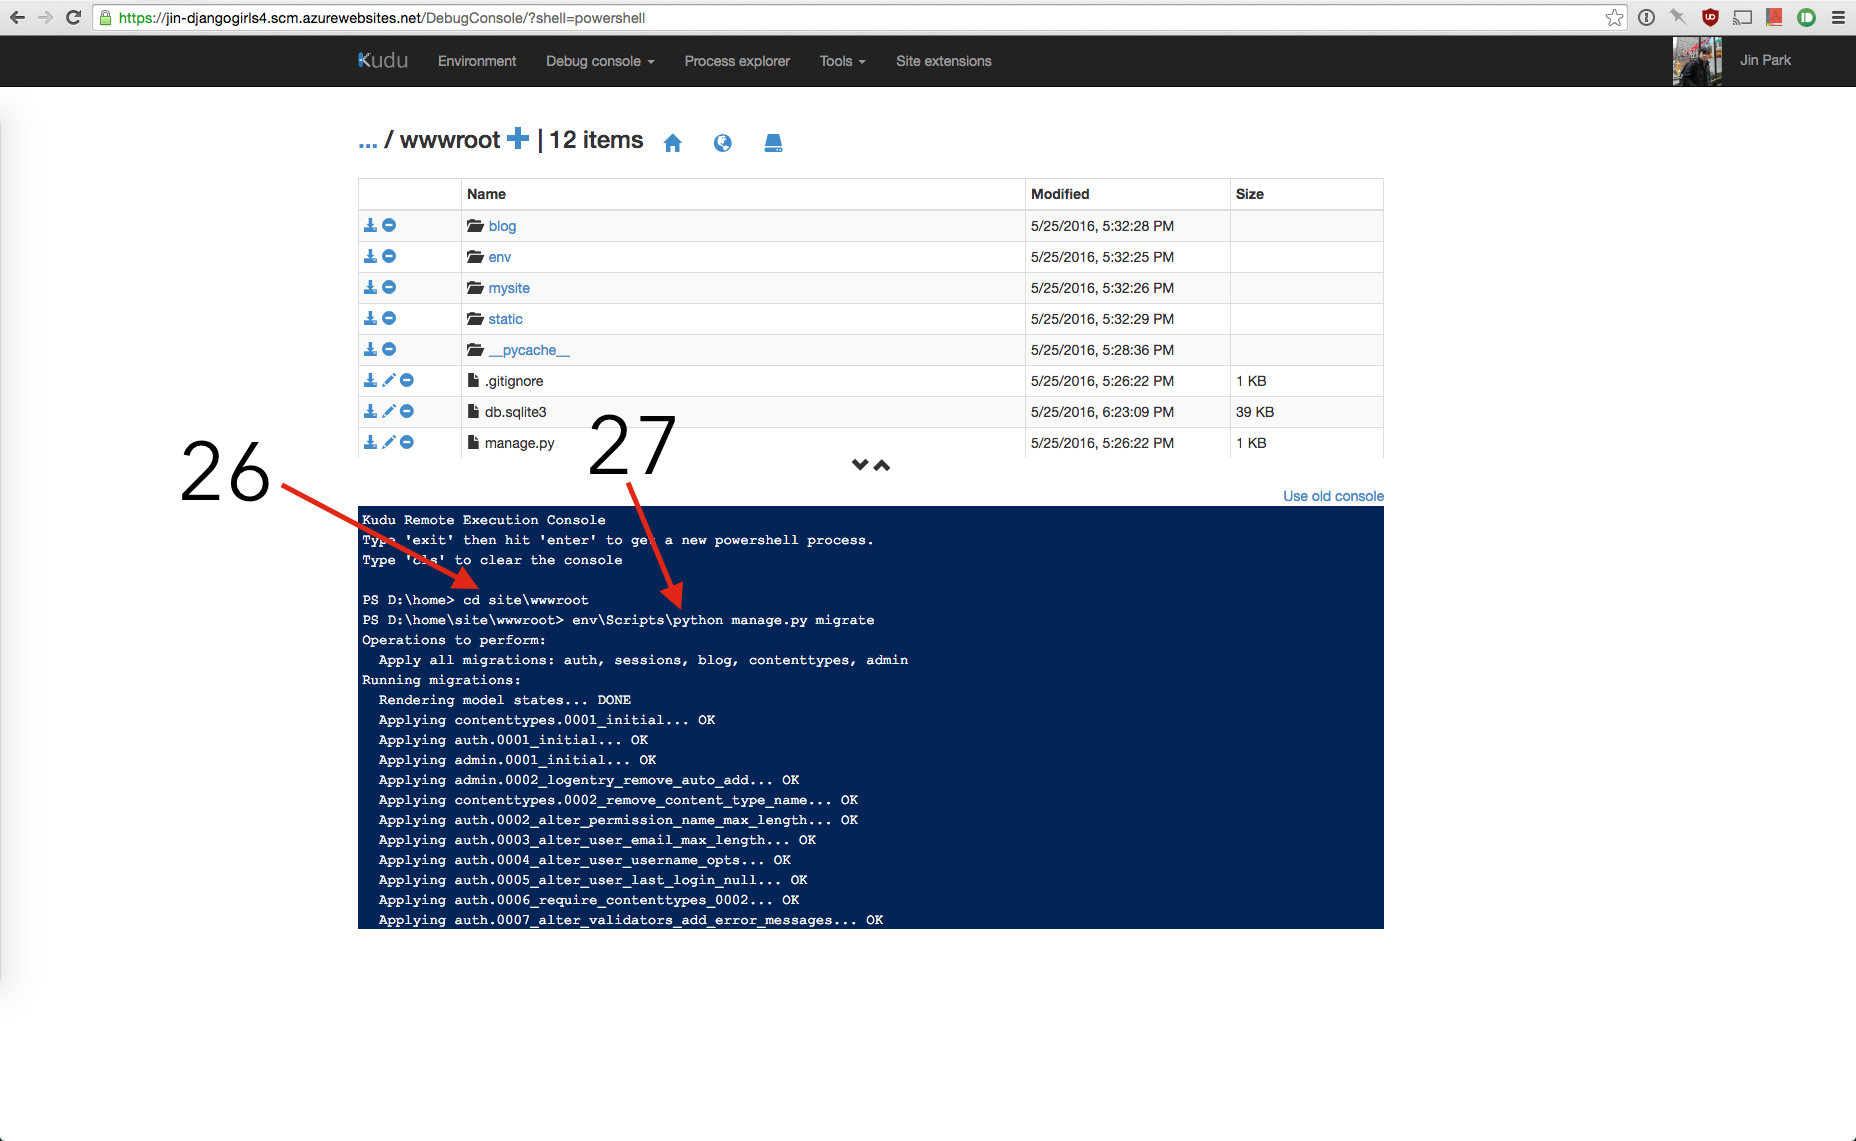
Task: Open Site extensions page
Action: [x=943, y=61]
